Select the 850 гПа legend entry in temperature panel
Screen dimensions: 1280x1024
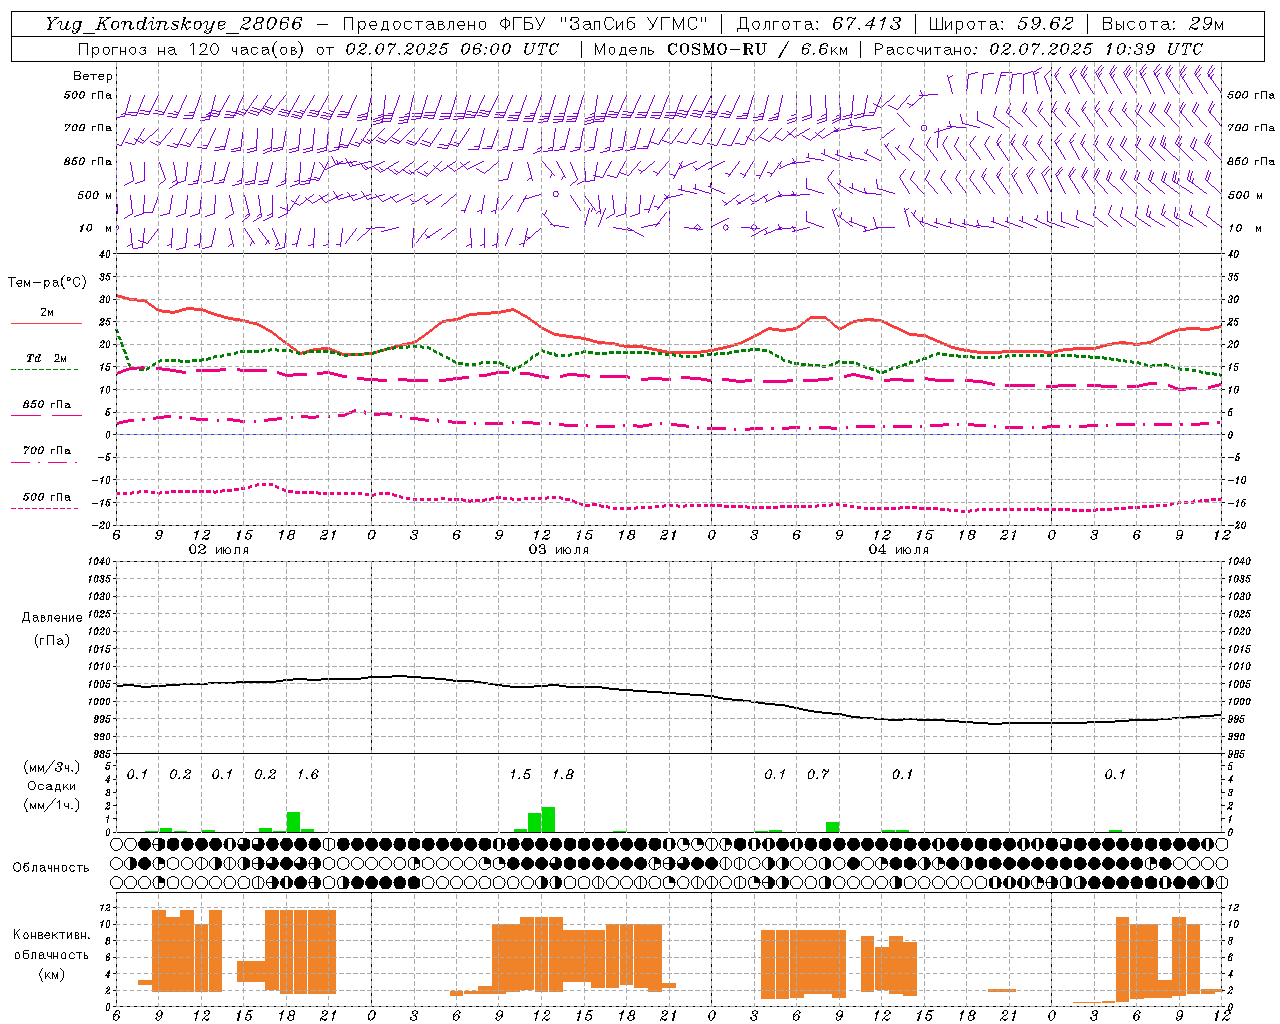click(x=46, y=405)
